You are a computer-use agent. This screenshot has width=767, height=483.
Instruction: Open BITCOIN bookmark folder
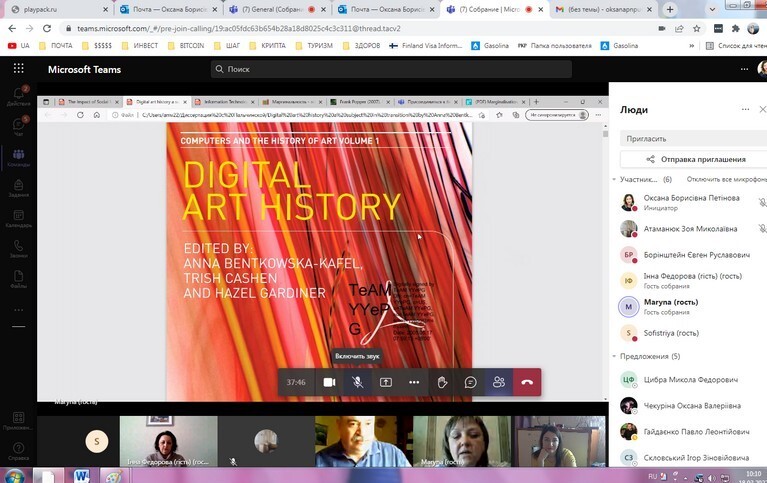(x=186, y=46)
